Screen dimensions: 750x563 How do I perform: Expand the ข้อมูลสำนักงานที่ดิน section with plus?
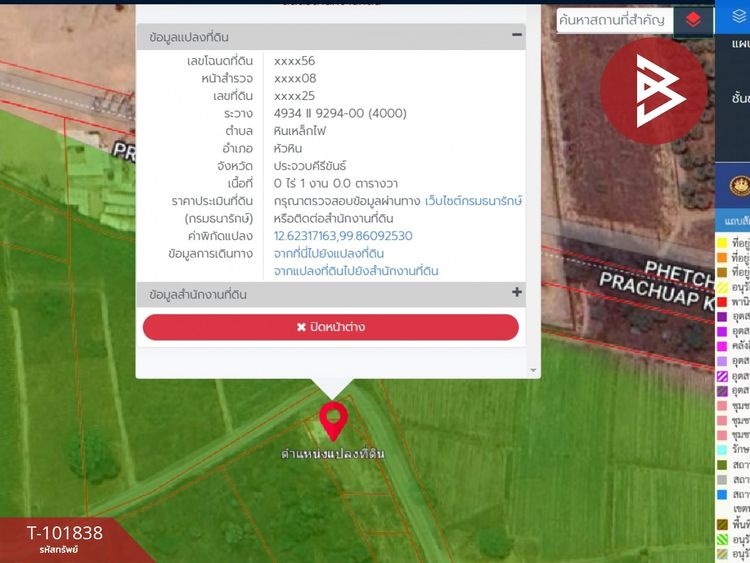click(x=517, y=293)
